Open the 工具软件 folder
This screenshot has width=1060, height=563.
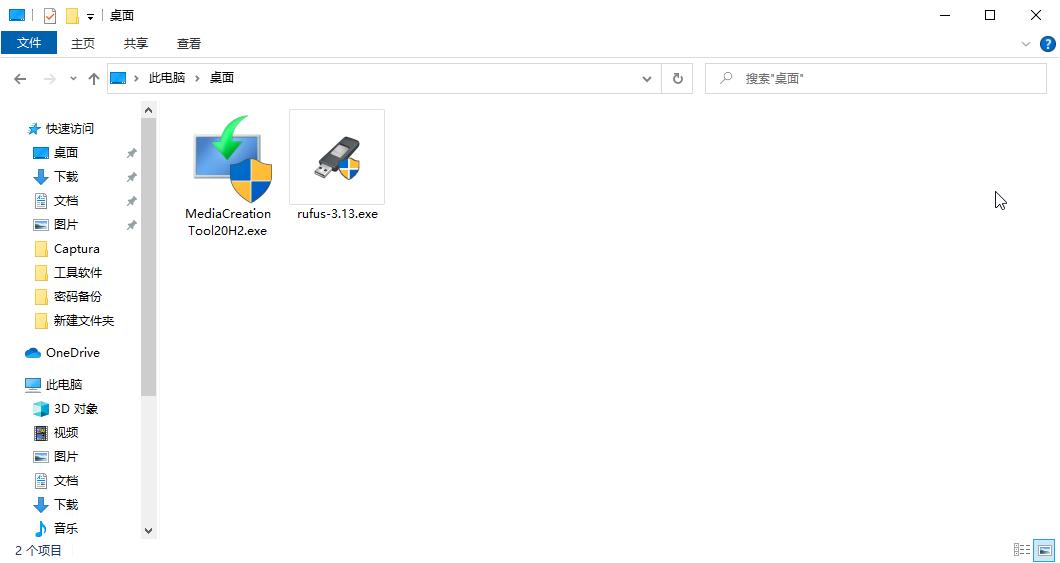(78, 272)
